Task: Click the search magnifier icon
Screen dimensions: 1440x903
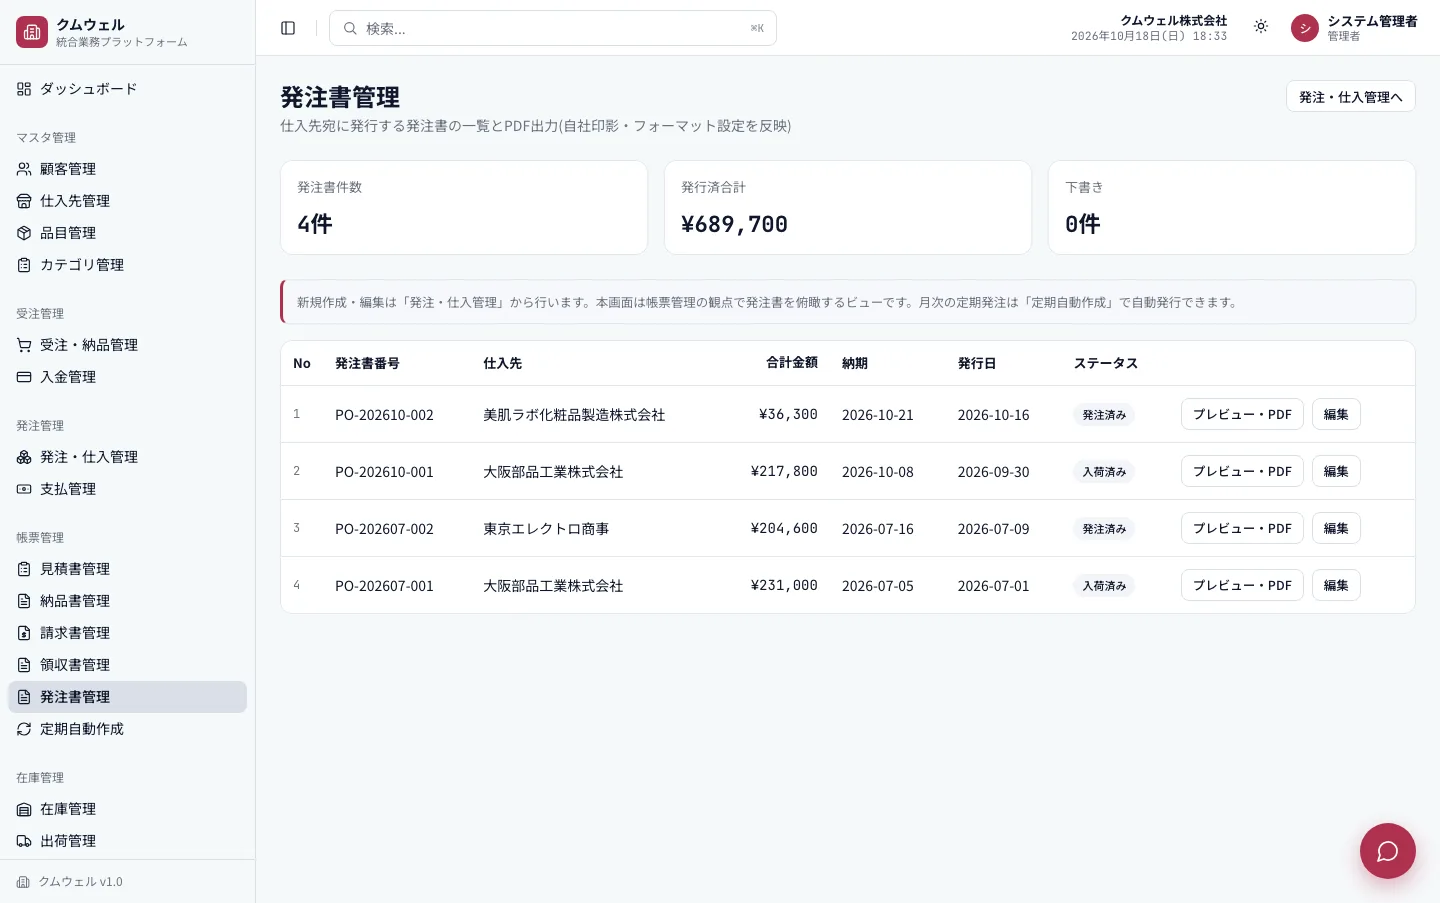Action: click(350, 28)
